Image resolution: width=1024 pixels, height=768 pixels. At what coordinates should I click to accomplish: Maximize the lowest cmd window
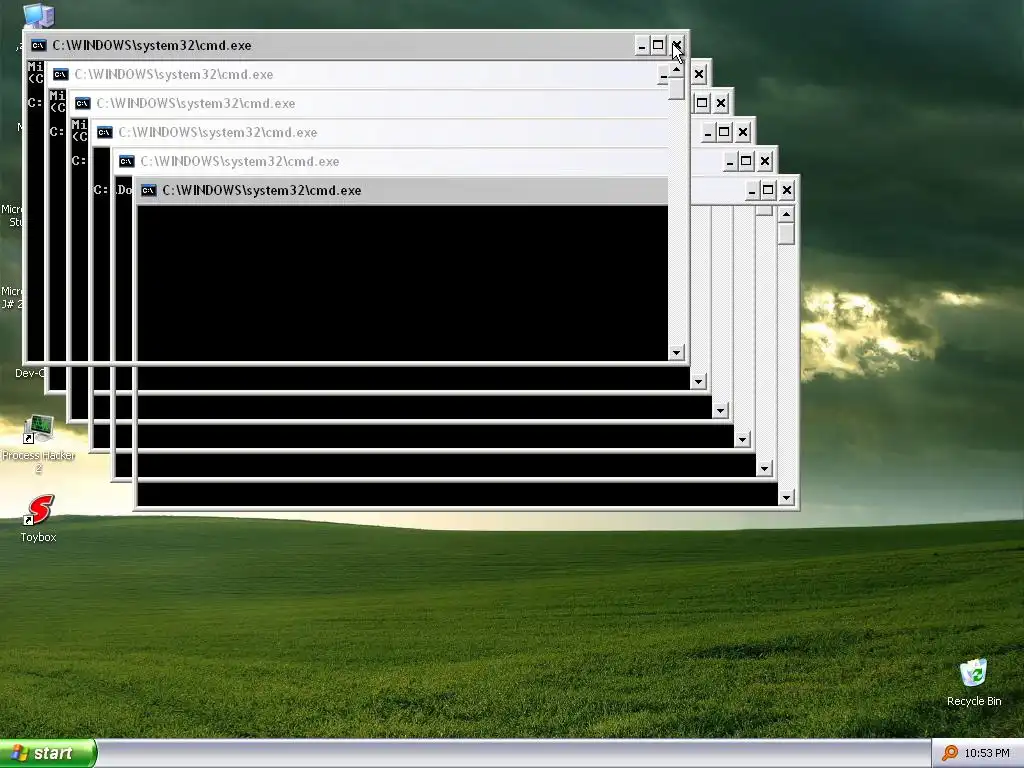tap(769, 191)
